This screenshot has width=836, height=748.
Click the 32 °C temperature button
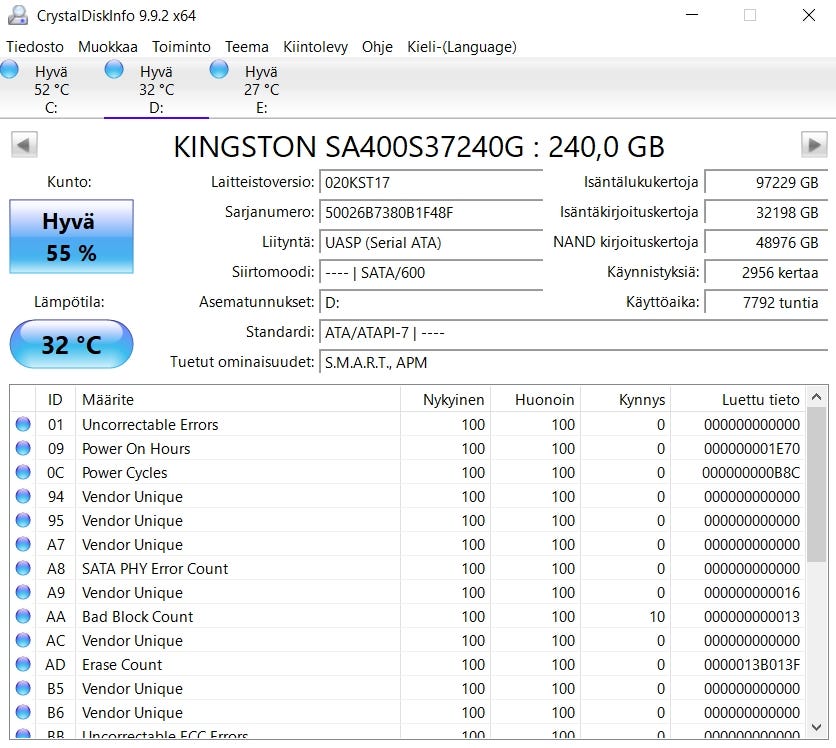71,344
